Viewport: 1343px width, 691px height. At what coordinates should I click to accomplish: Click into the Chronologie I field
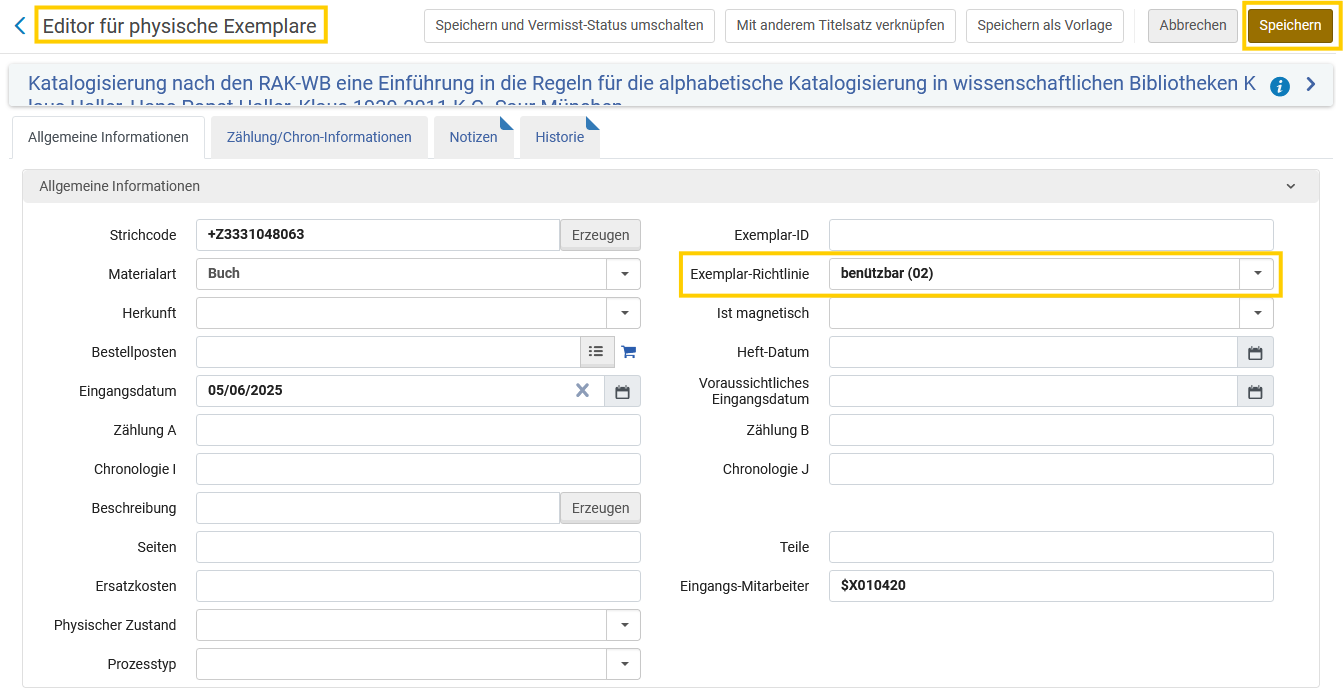[418, 469]
